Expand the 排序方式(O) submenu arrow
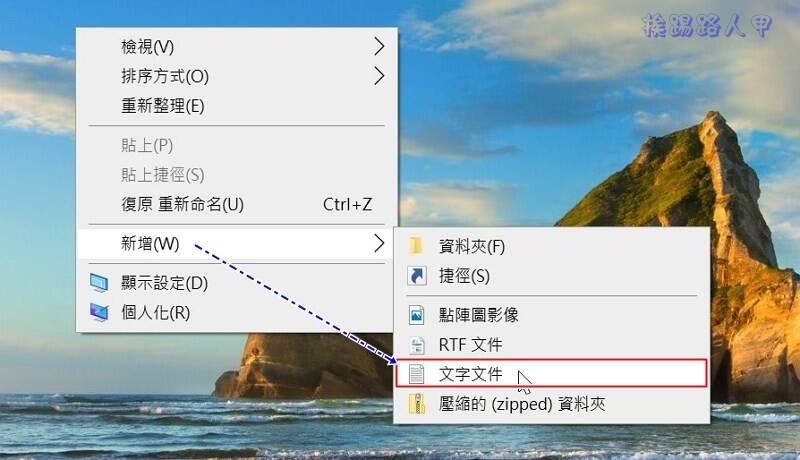This screenshot has width=800, height=460. coord(379,76)
